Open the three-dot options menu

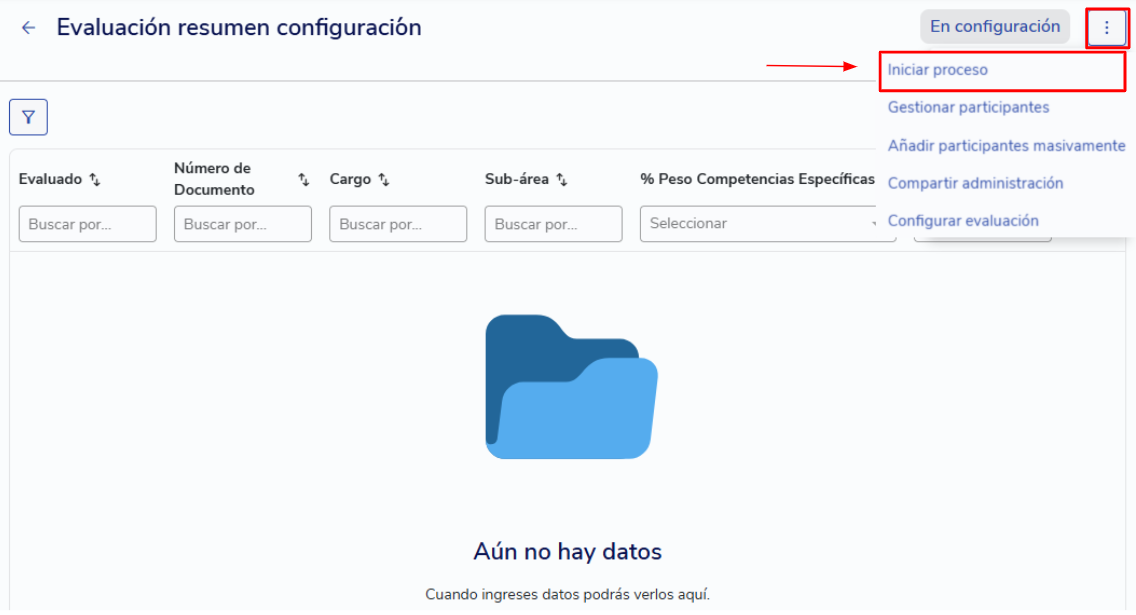tap(1106, 28)
